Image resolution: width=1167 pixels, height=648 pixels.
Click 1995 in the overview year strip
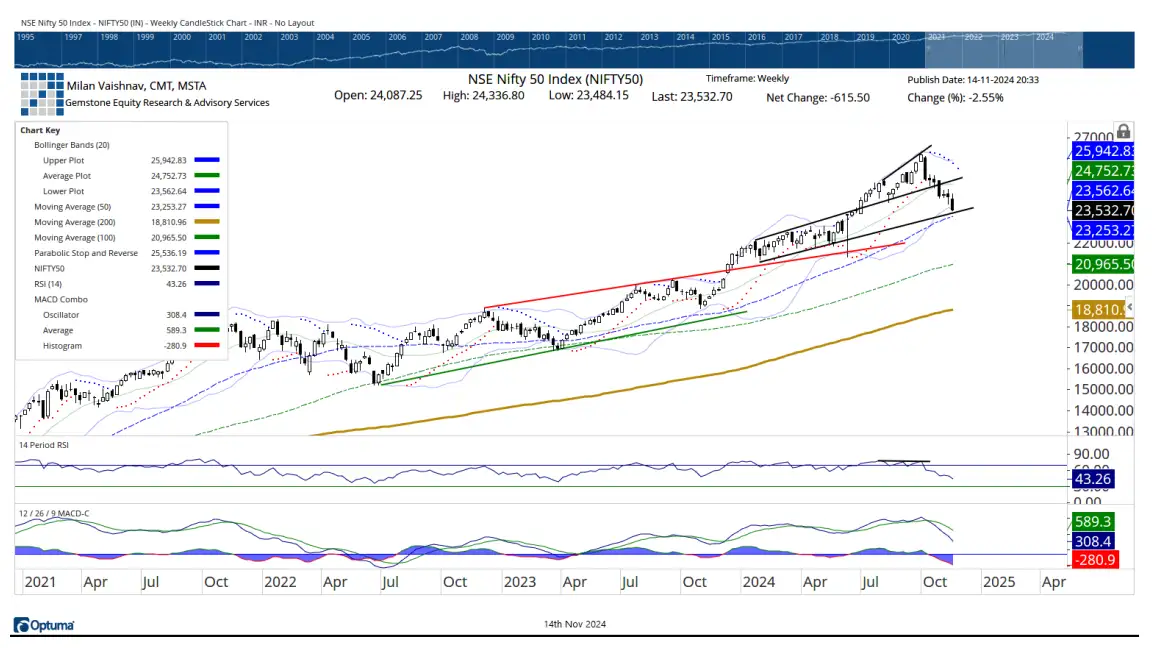[25, 37]
